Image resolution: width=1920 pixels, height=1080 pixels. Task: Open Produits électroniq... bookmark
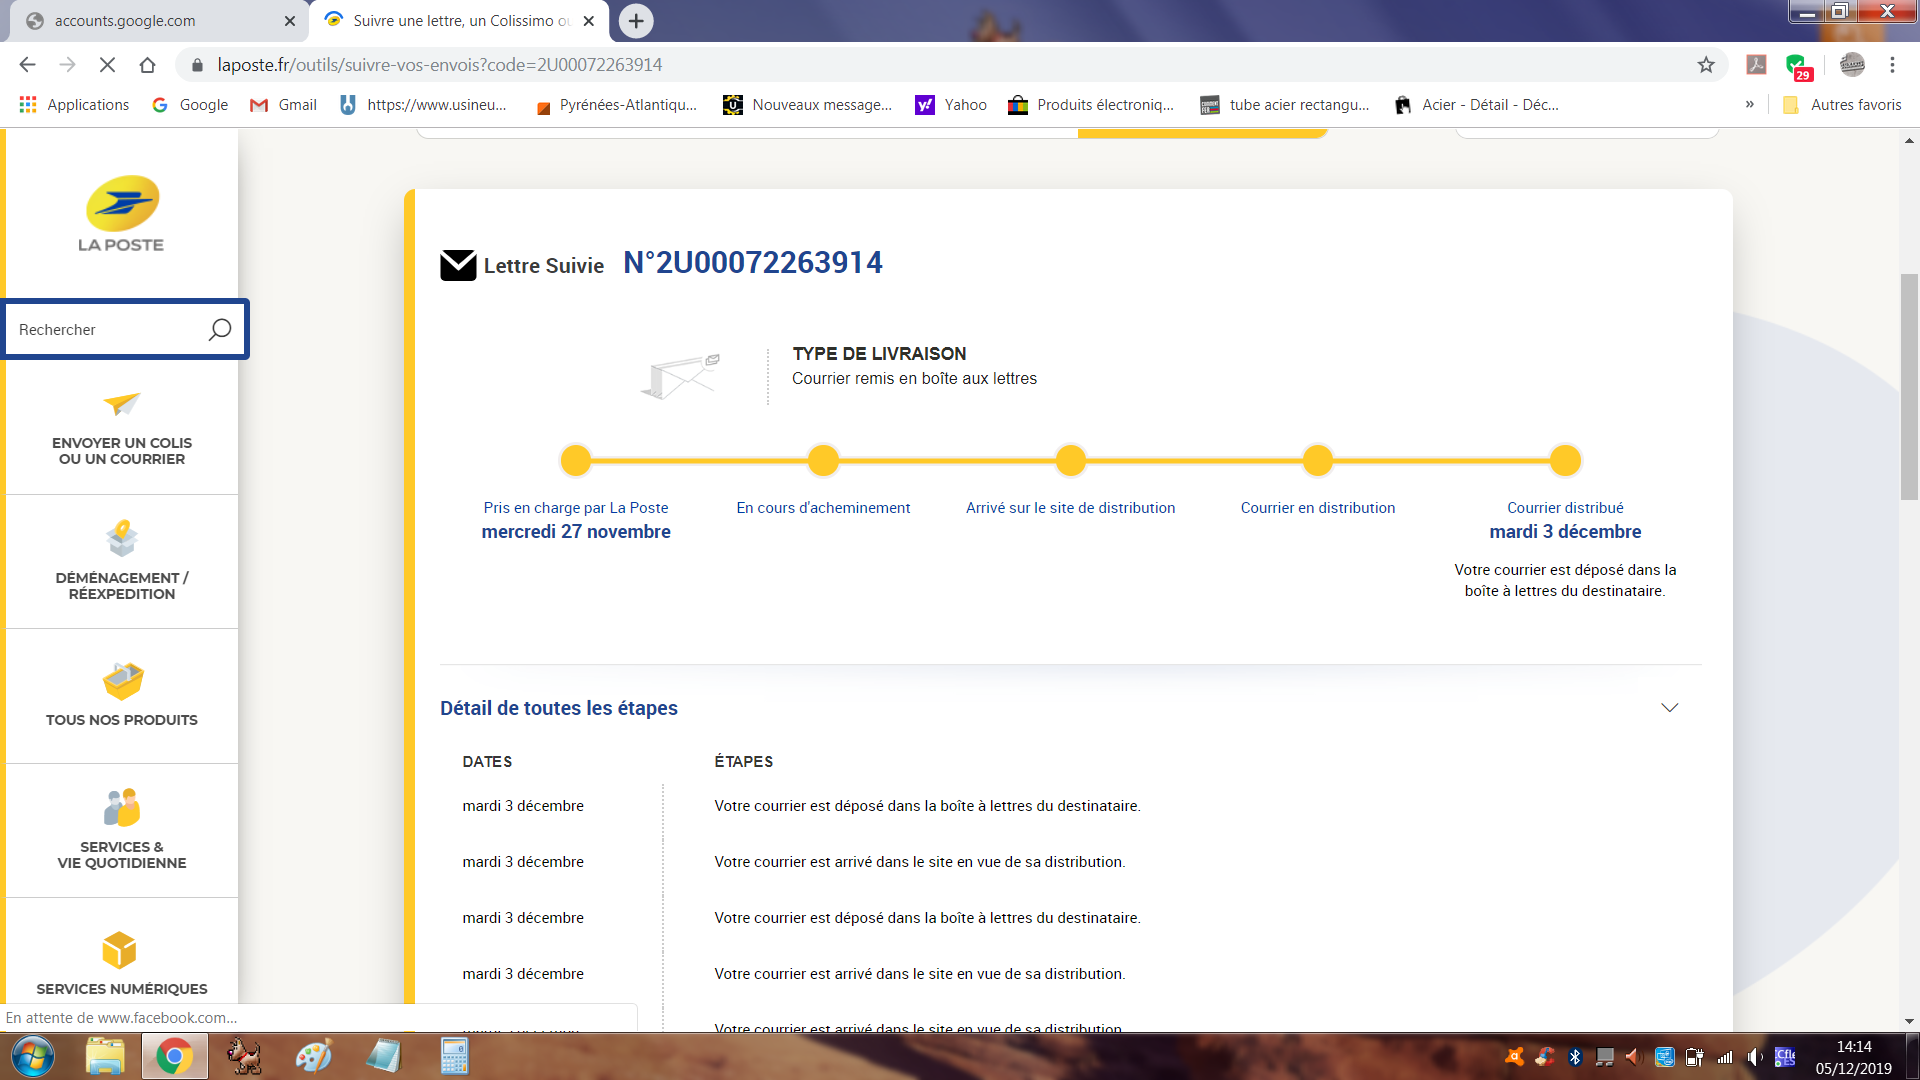pos(1091,105)
